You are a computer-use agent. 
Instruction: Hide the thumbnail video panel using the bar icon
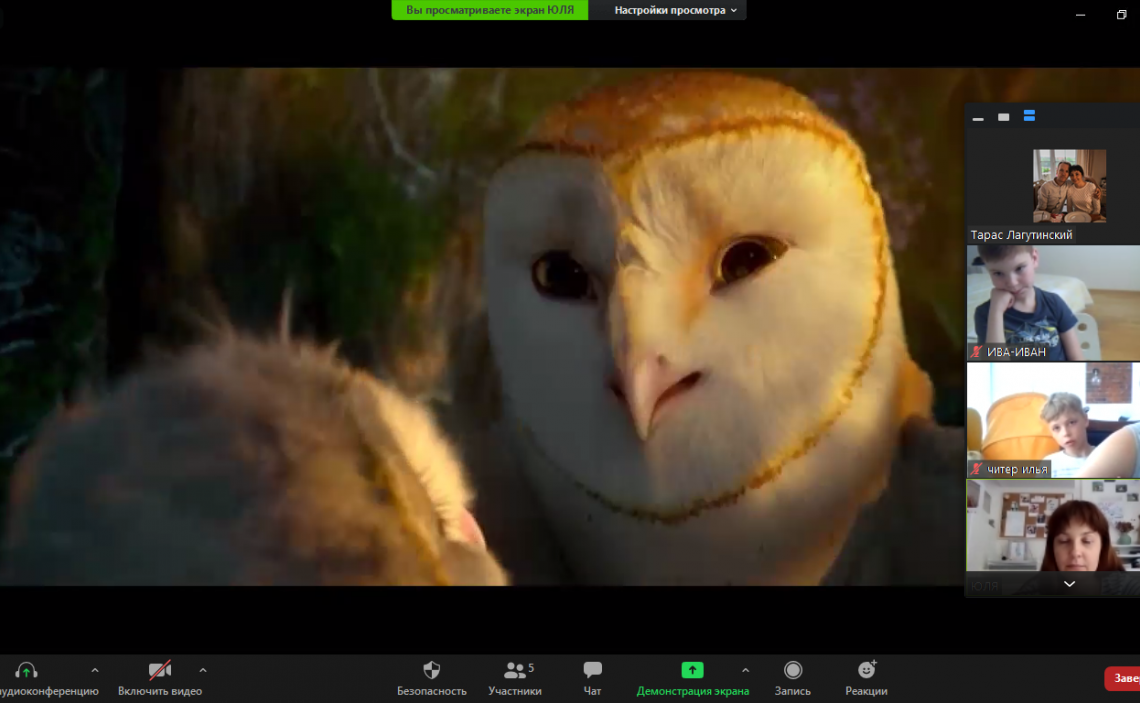coord(978,118)
